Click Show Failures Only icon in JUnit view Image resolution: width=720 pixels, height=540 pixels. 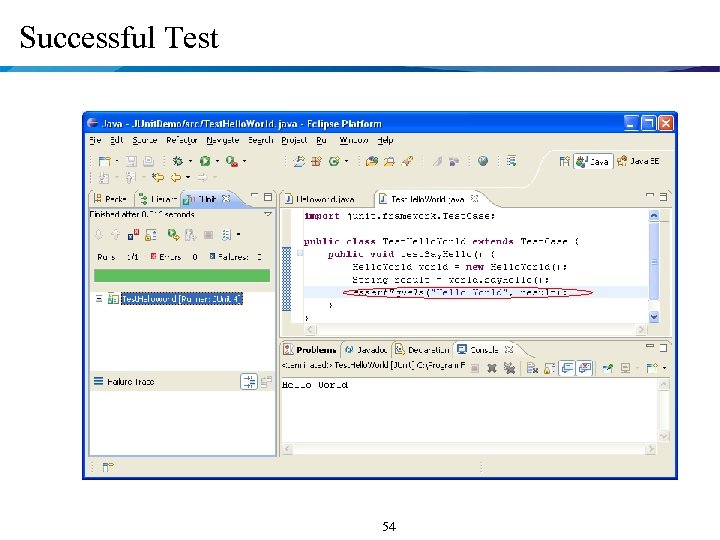(133, 235)
